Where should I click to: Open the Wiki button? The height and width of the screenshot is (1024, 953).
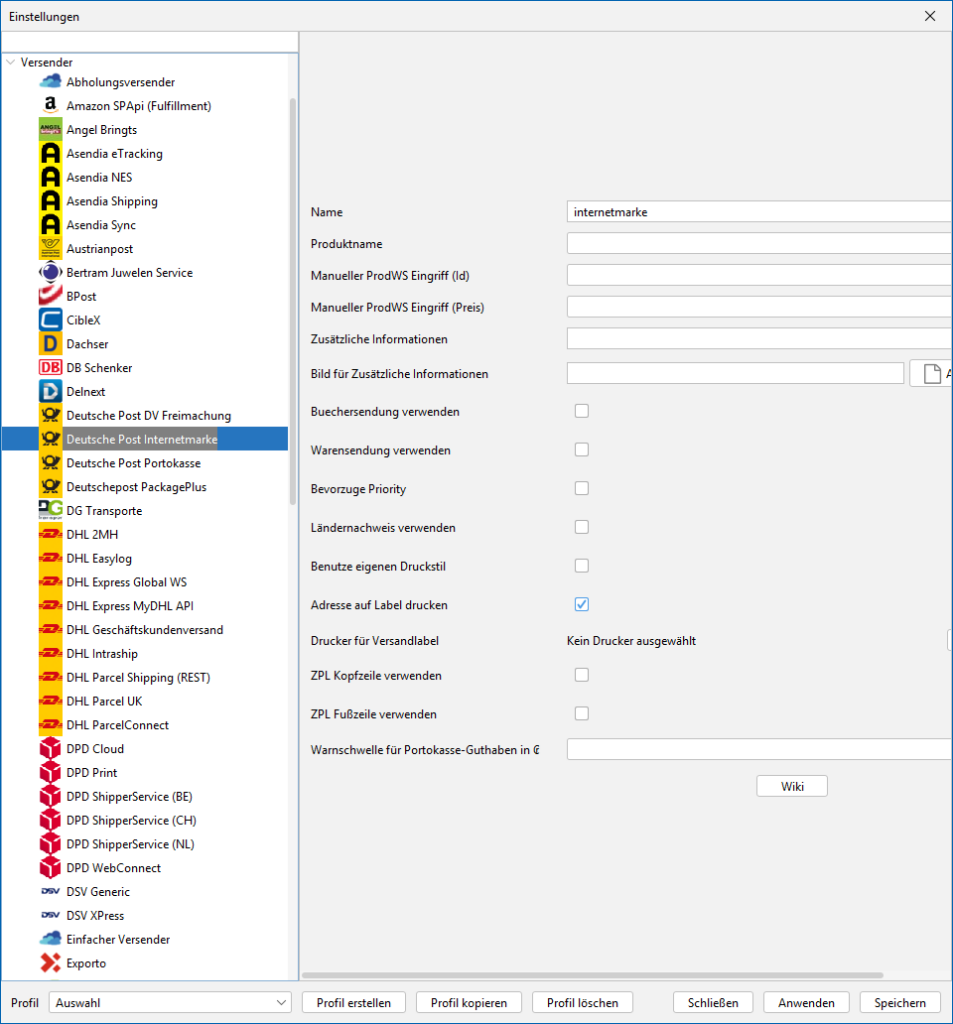tap(791, 786)
